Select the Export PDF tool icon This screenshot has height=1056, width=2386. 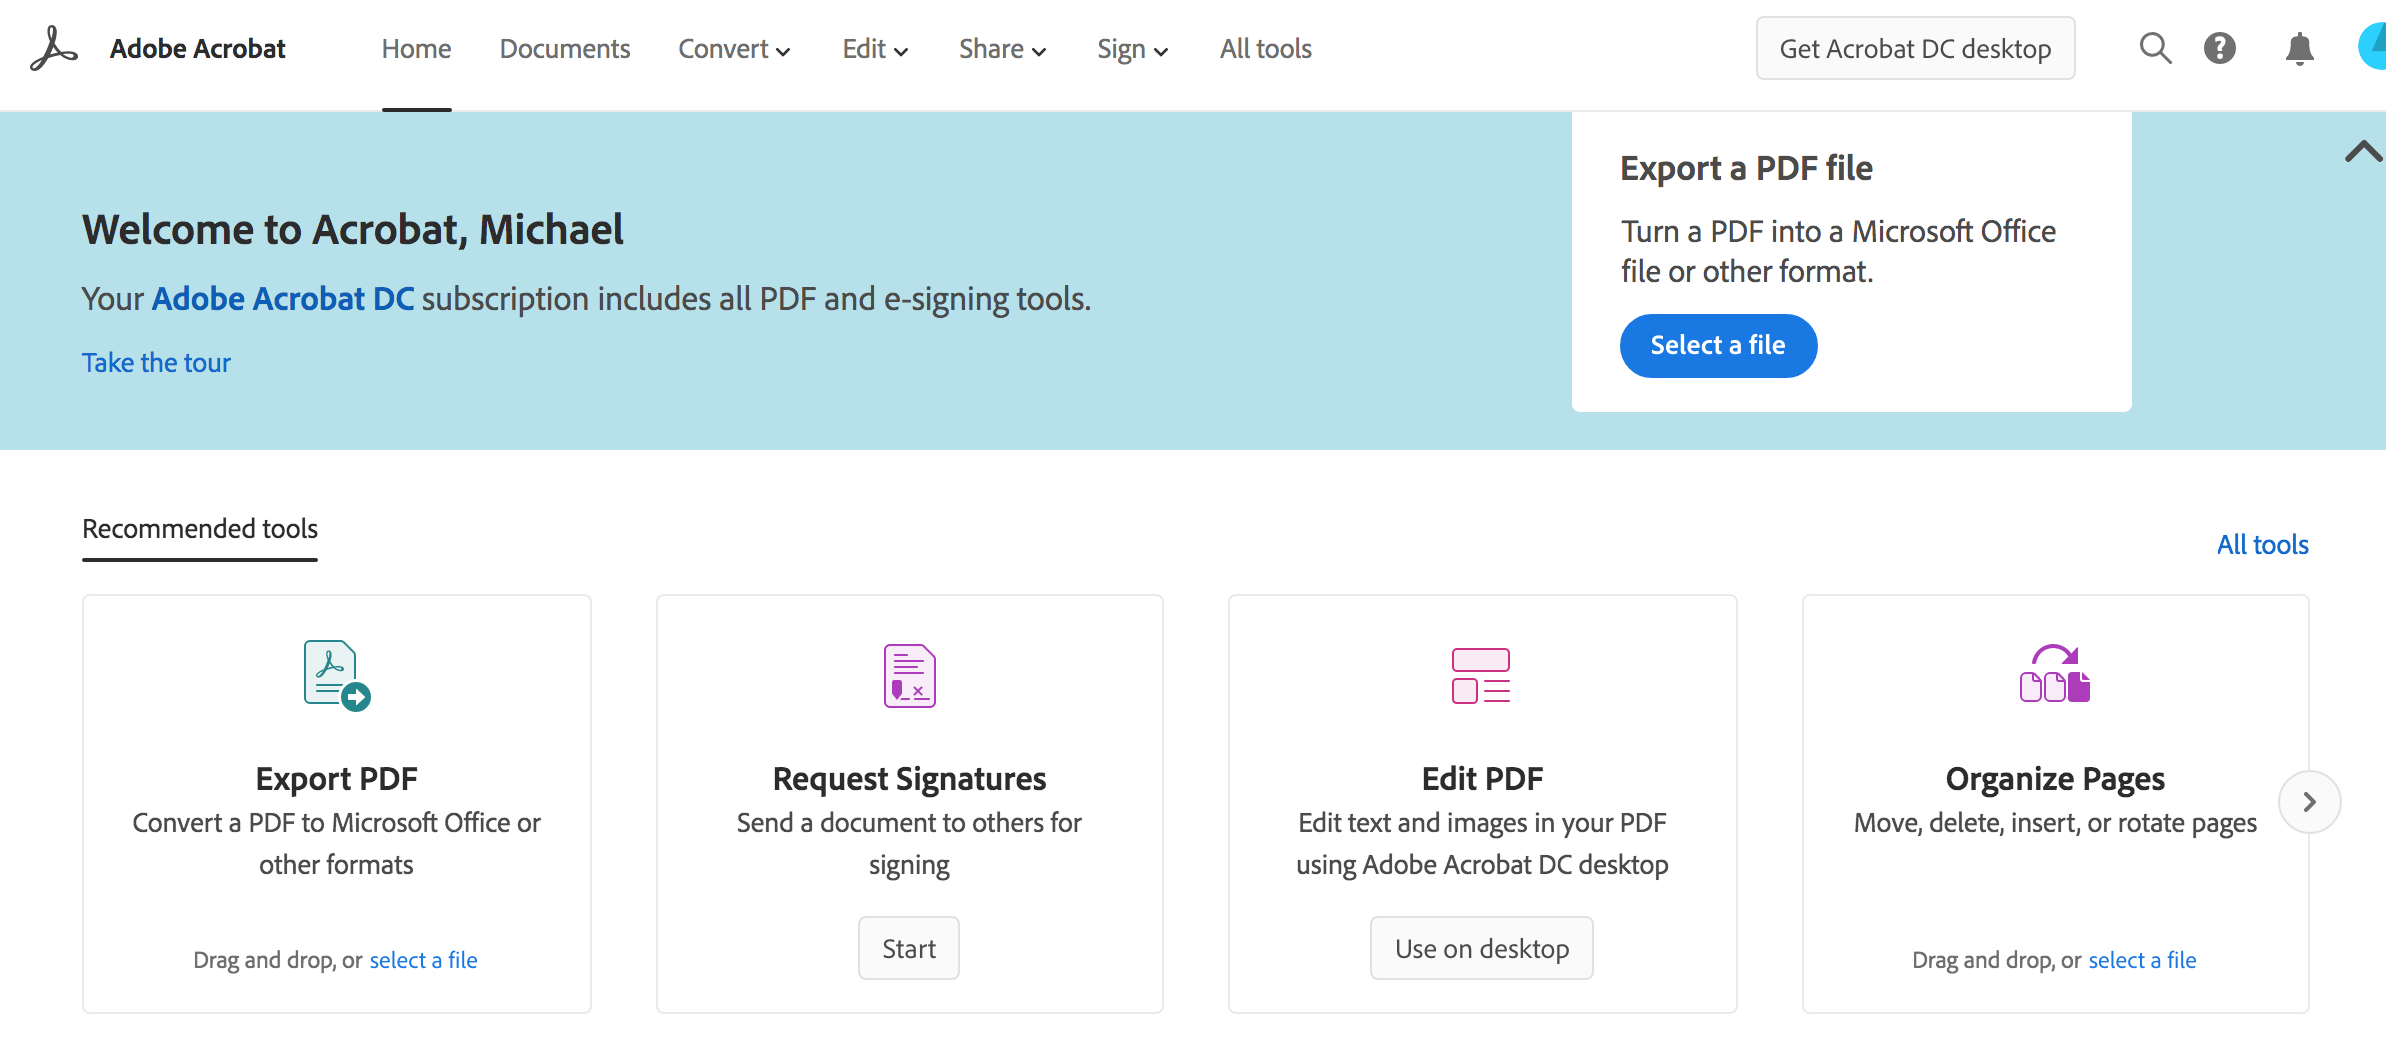click(334, 675)
